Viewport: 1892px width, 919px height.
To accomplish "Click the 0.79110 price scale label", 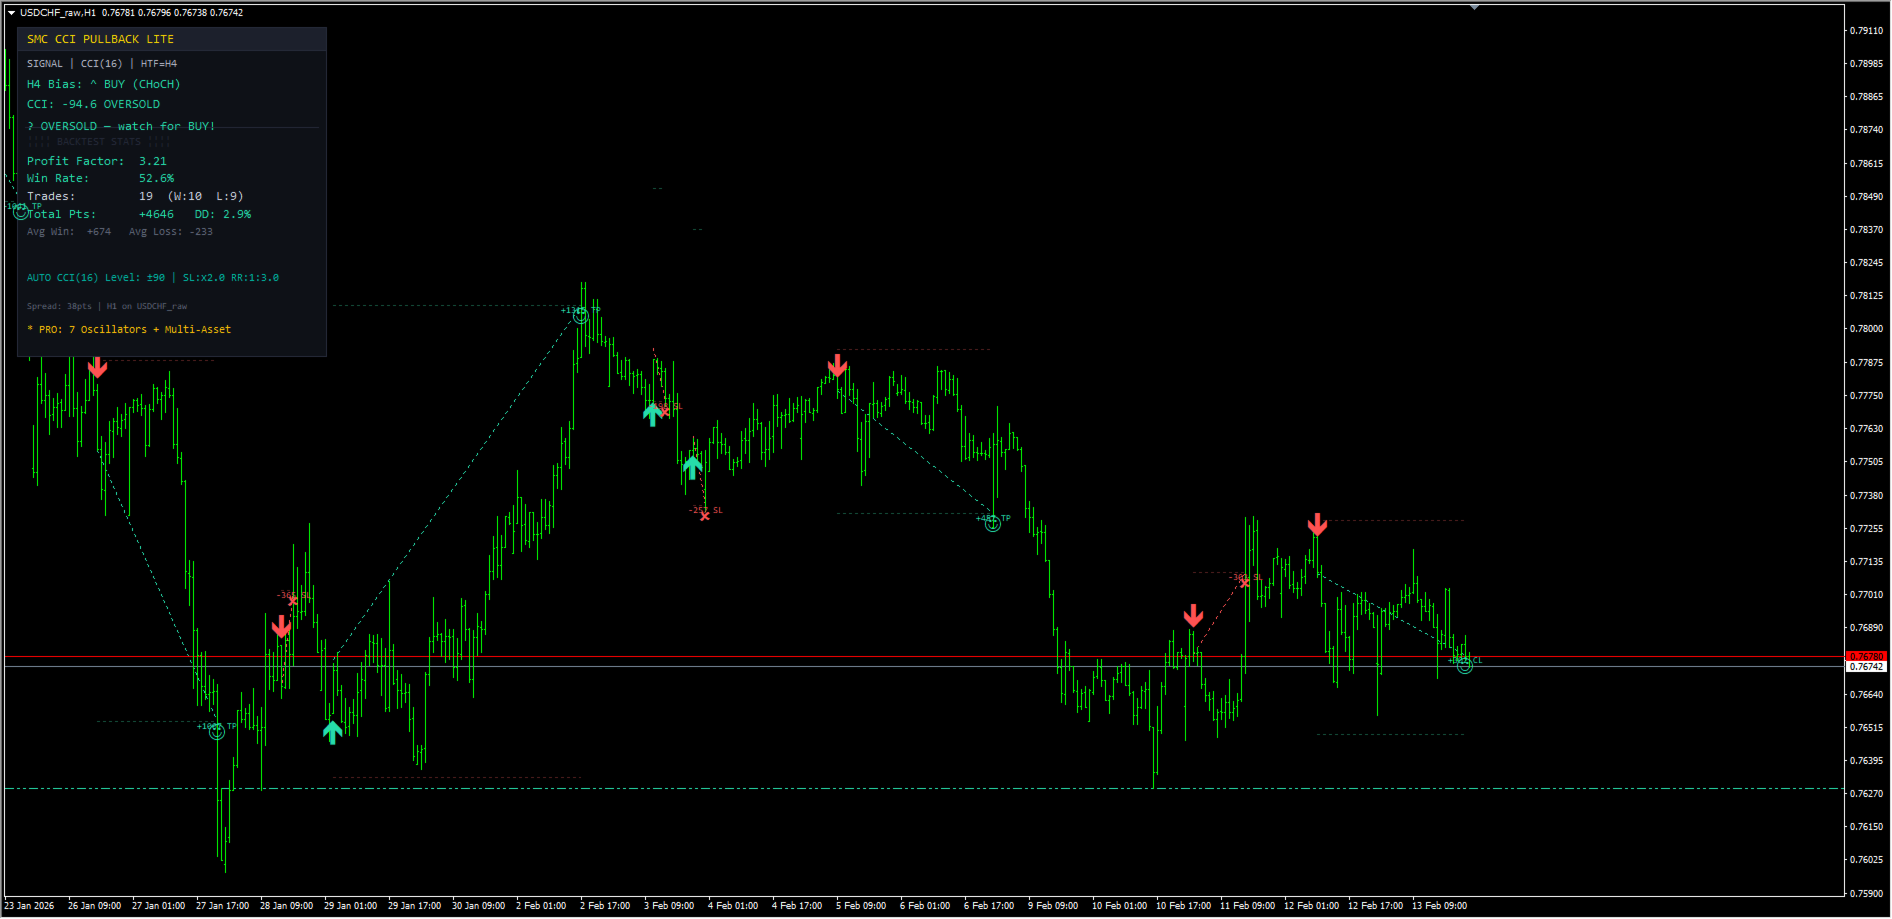I will pos(1866,31).
